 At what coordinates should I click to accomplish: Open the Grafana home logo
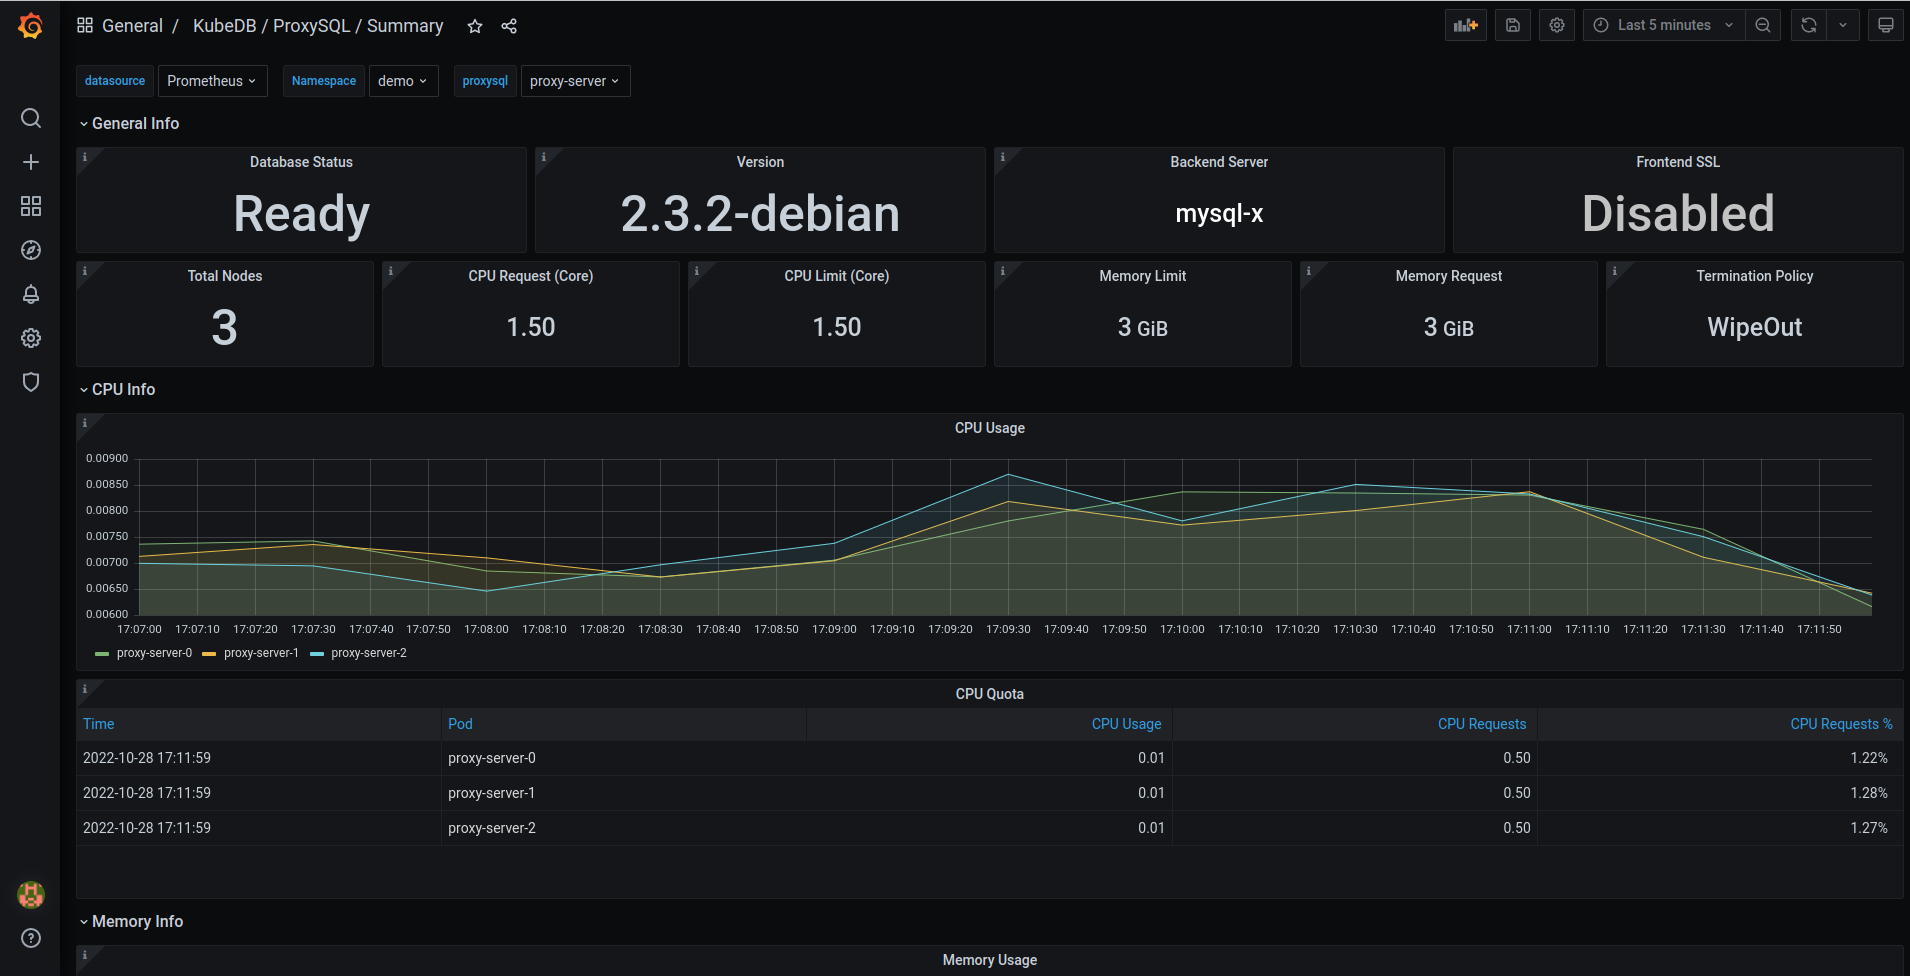(x=31, y=26)
